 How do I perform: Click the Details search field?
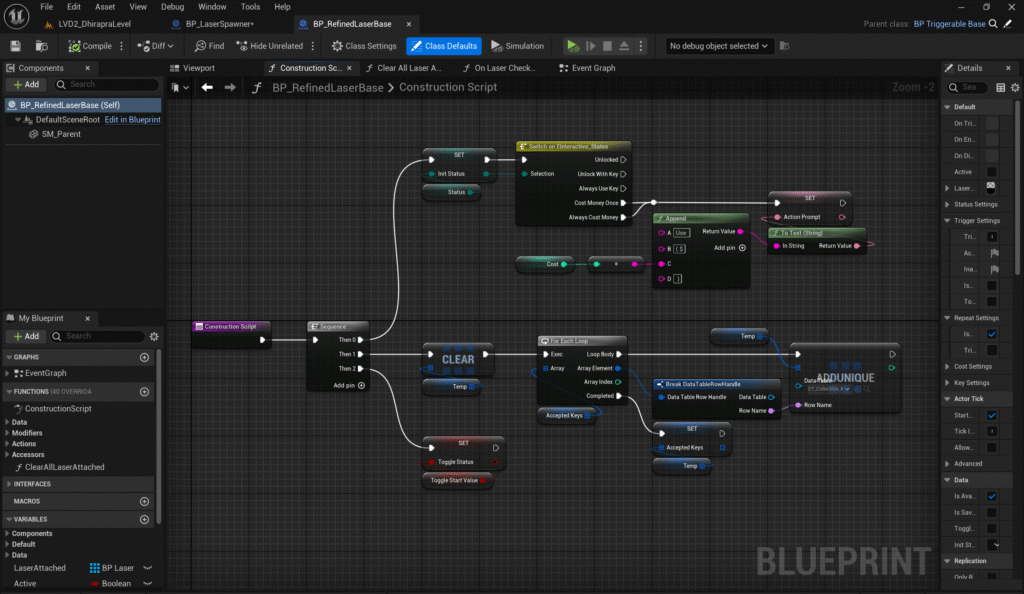click(969, 87)
